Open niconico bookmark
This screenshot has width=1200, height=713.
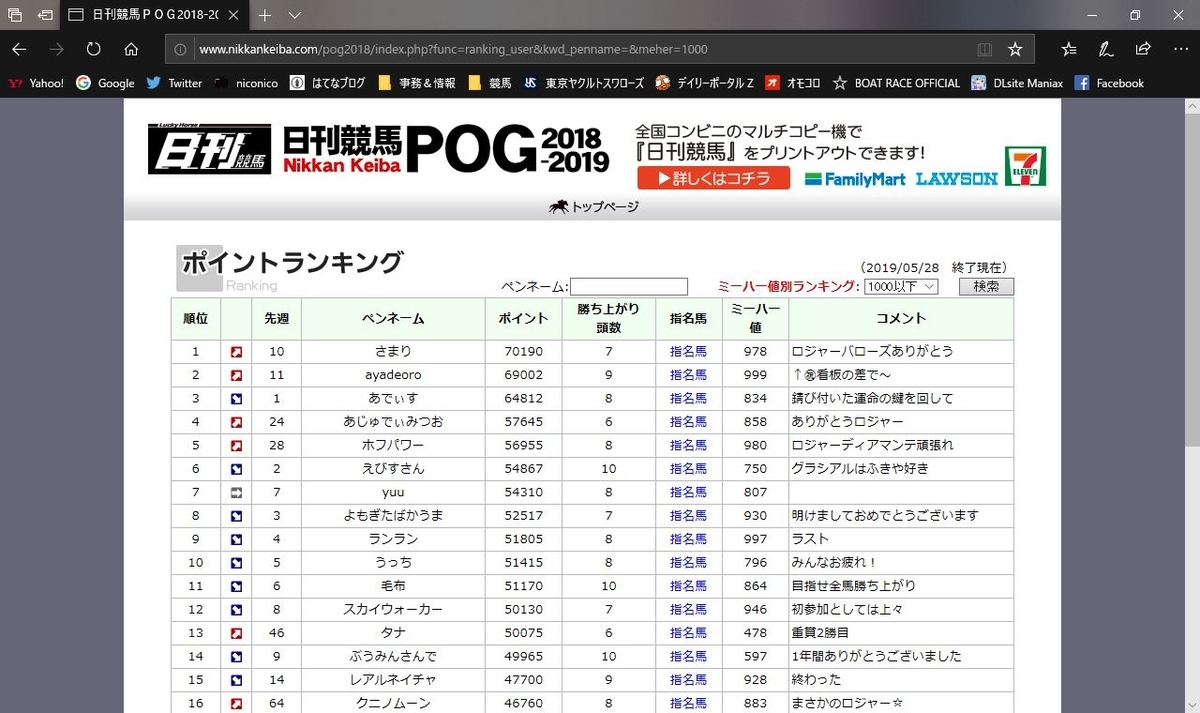click(x=244, y=83)
